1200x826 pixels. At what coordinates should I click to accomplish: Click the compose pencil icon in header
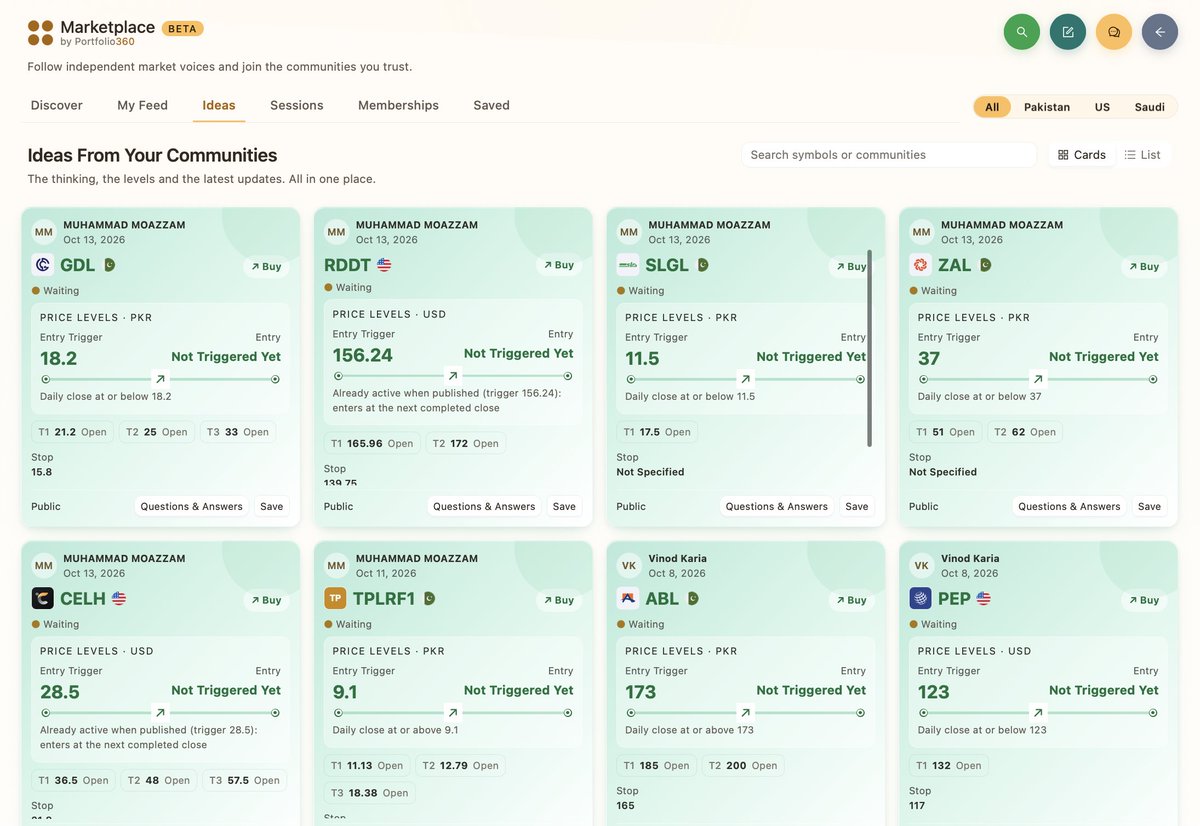[x=1068, y=32]
